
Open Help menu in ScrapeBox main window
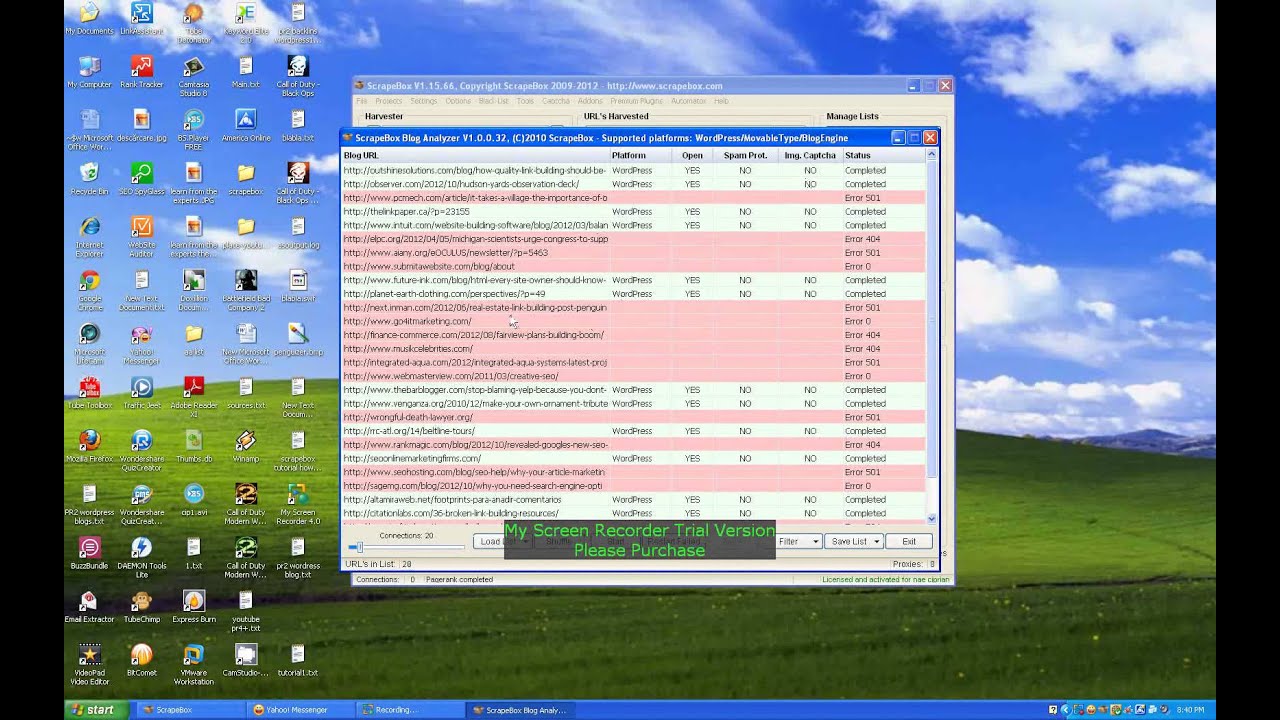[721, 101]
